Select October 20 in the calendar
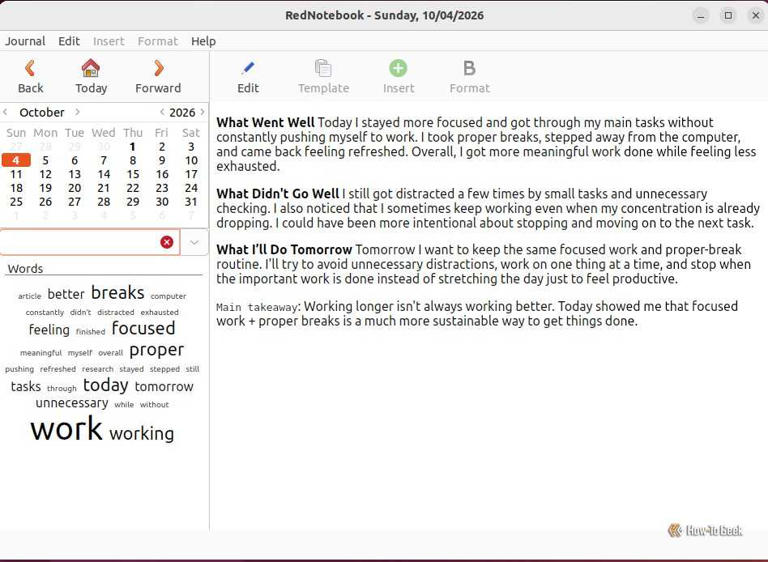The image size is (768, 562). point(74,188)
